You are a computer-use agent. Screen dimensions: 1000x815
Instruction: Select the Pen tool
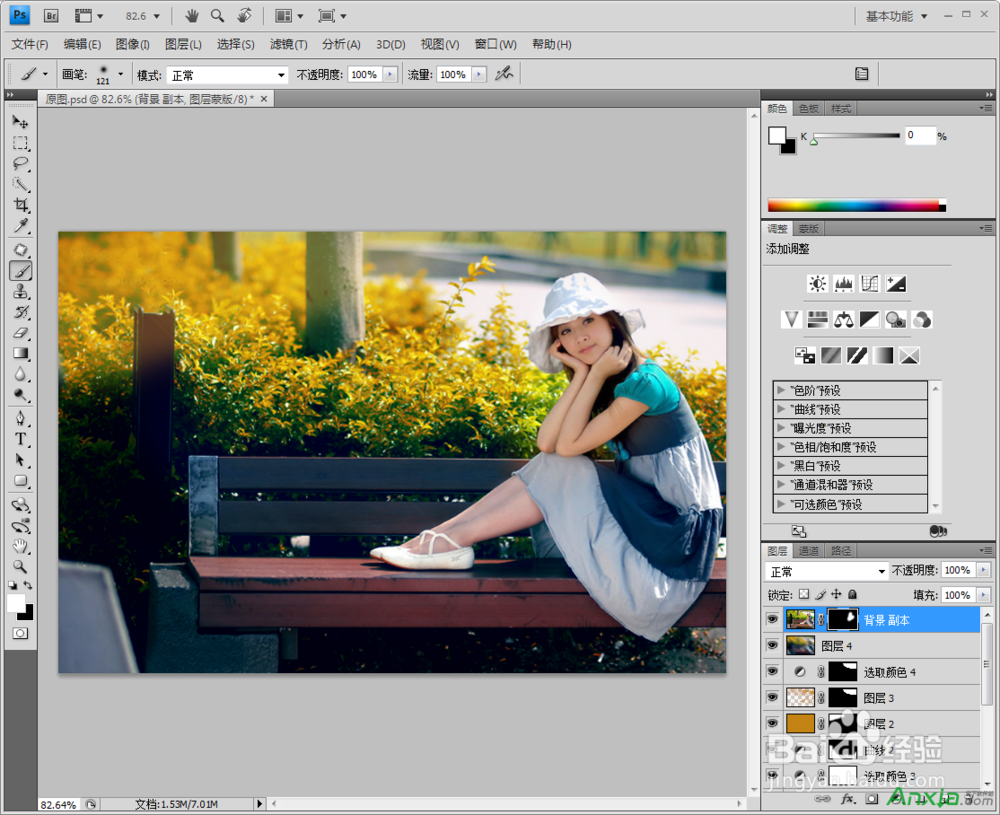coord(20,418)
